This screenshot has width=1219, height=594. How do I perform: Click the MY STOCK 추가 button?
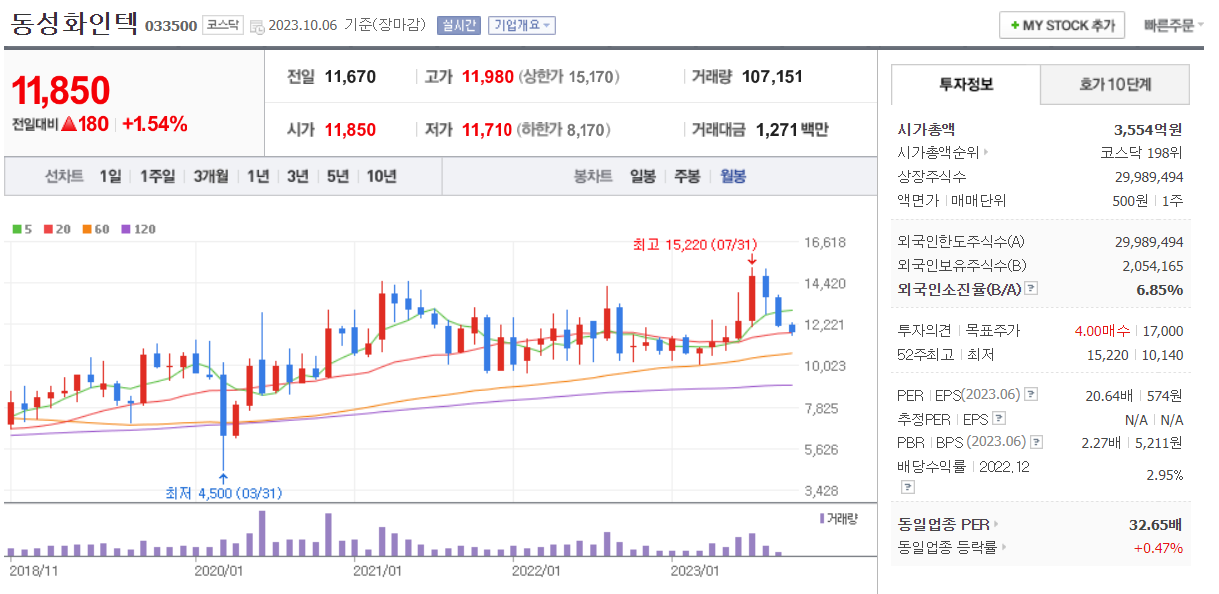pyautogui.click(x=1062, y=26)
